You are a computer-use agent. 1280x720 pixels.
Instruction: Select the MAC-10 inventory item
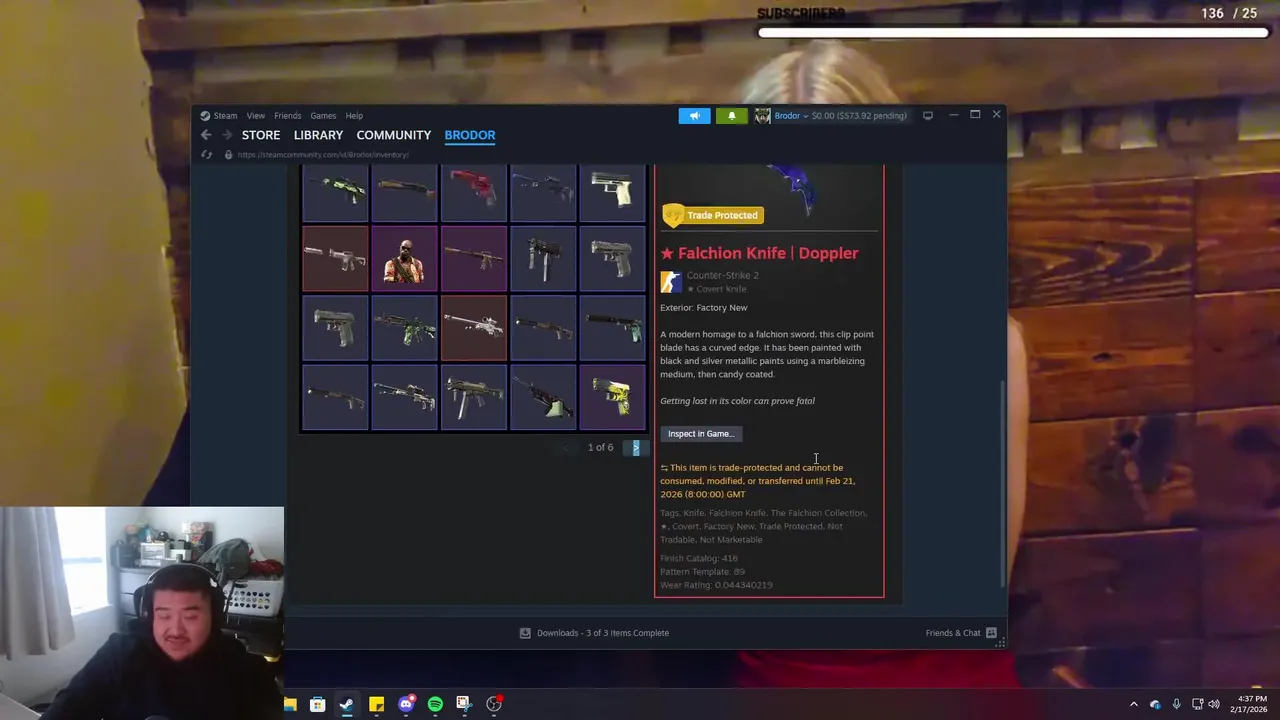tap(543, 259)
